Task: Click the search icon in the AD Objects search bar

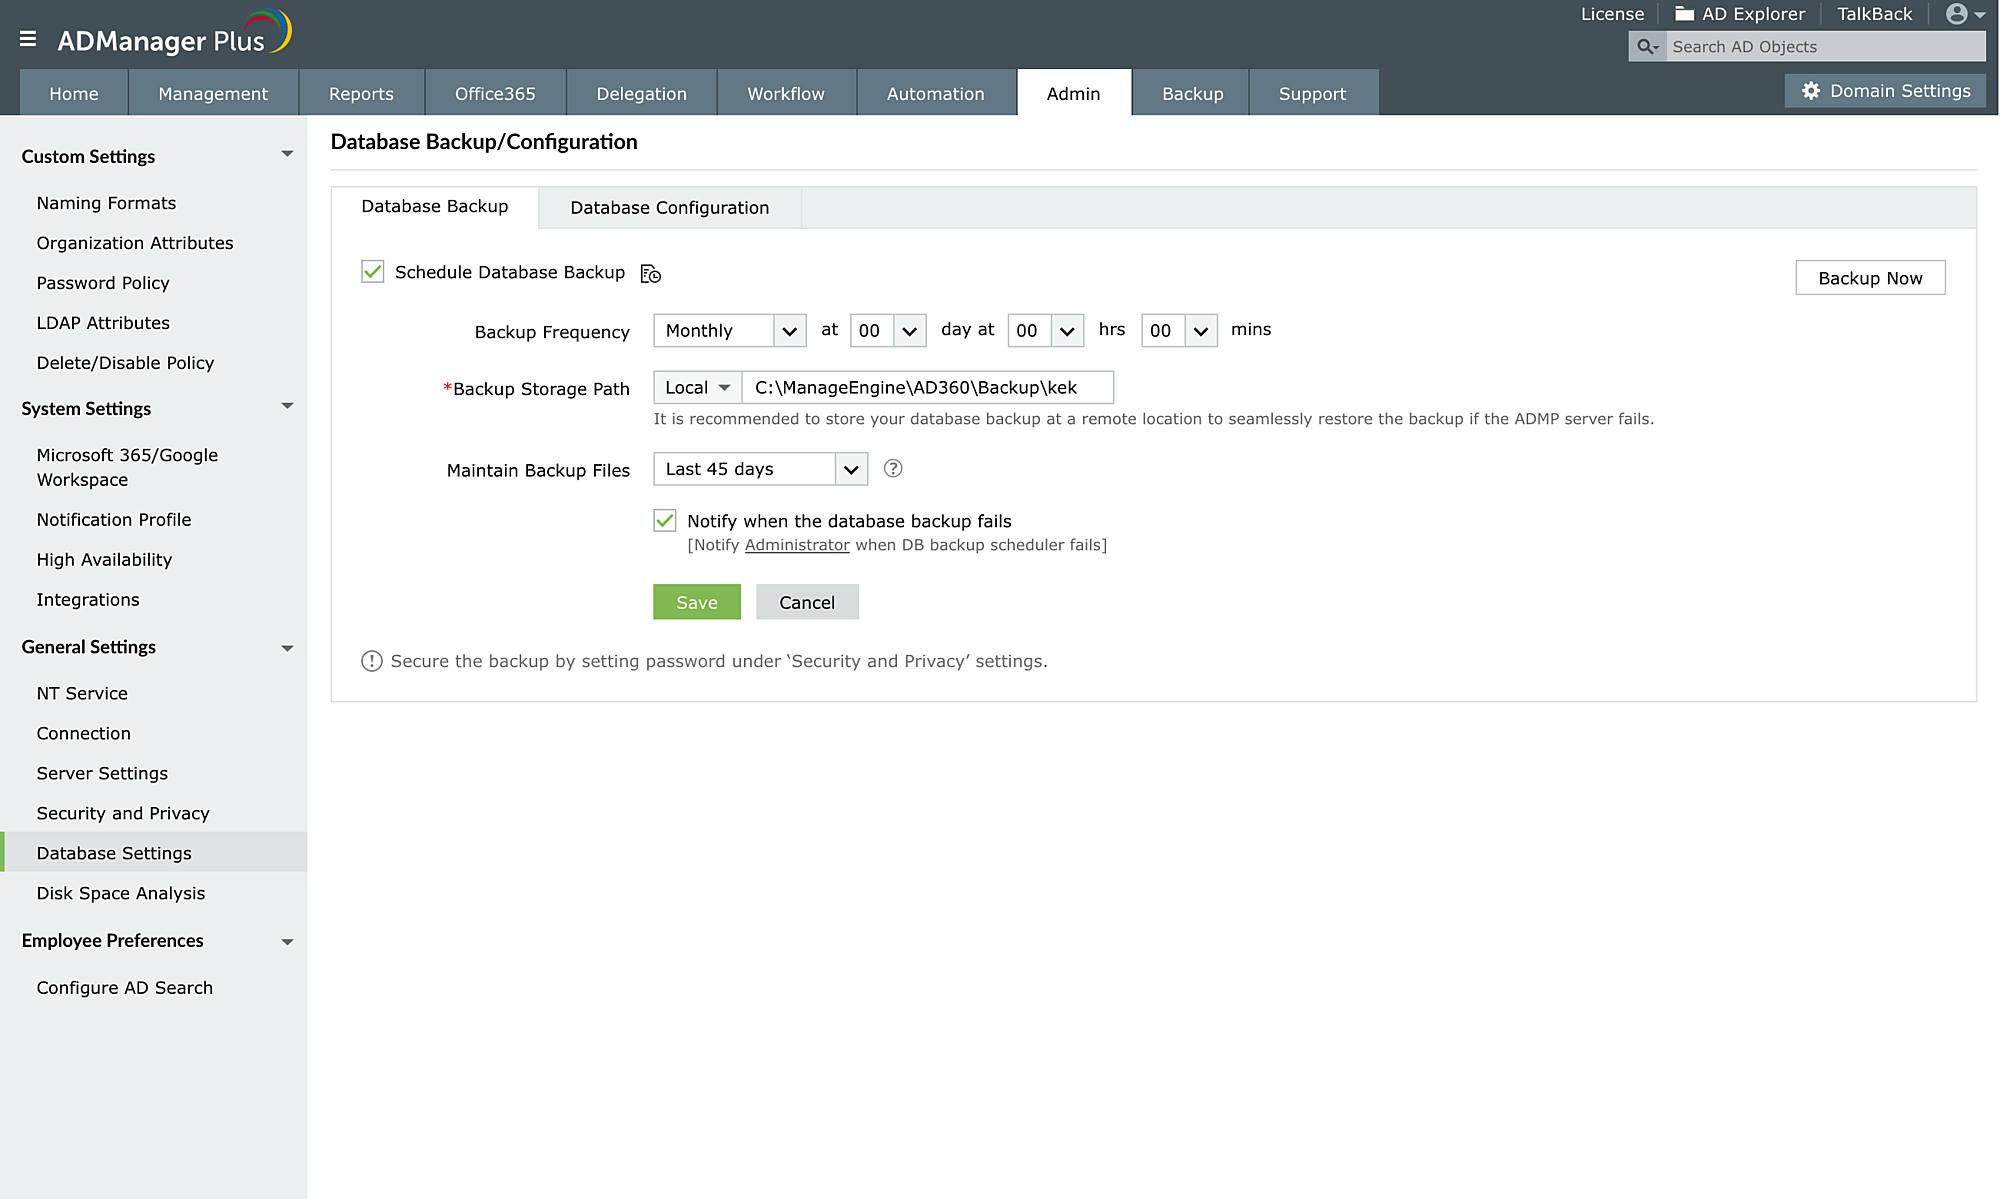Action: [1646, 46]
